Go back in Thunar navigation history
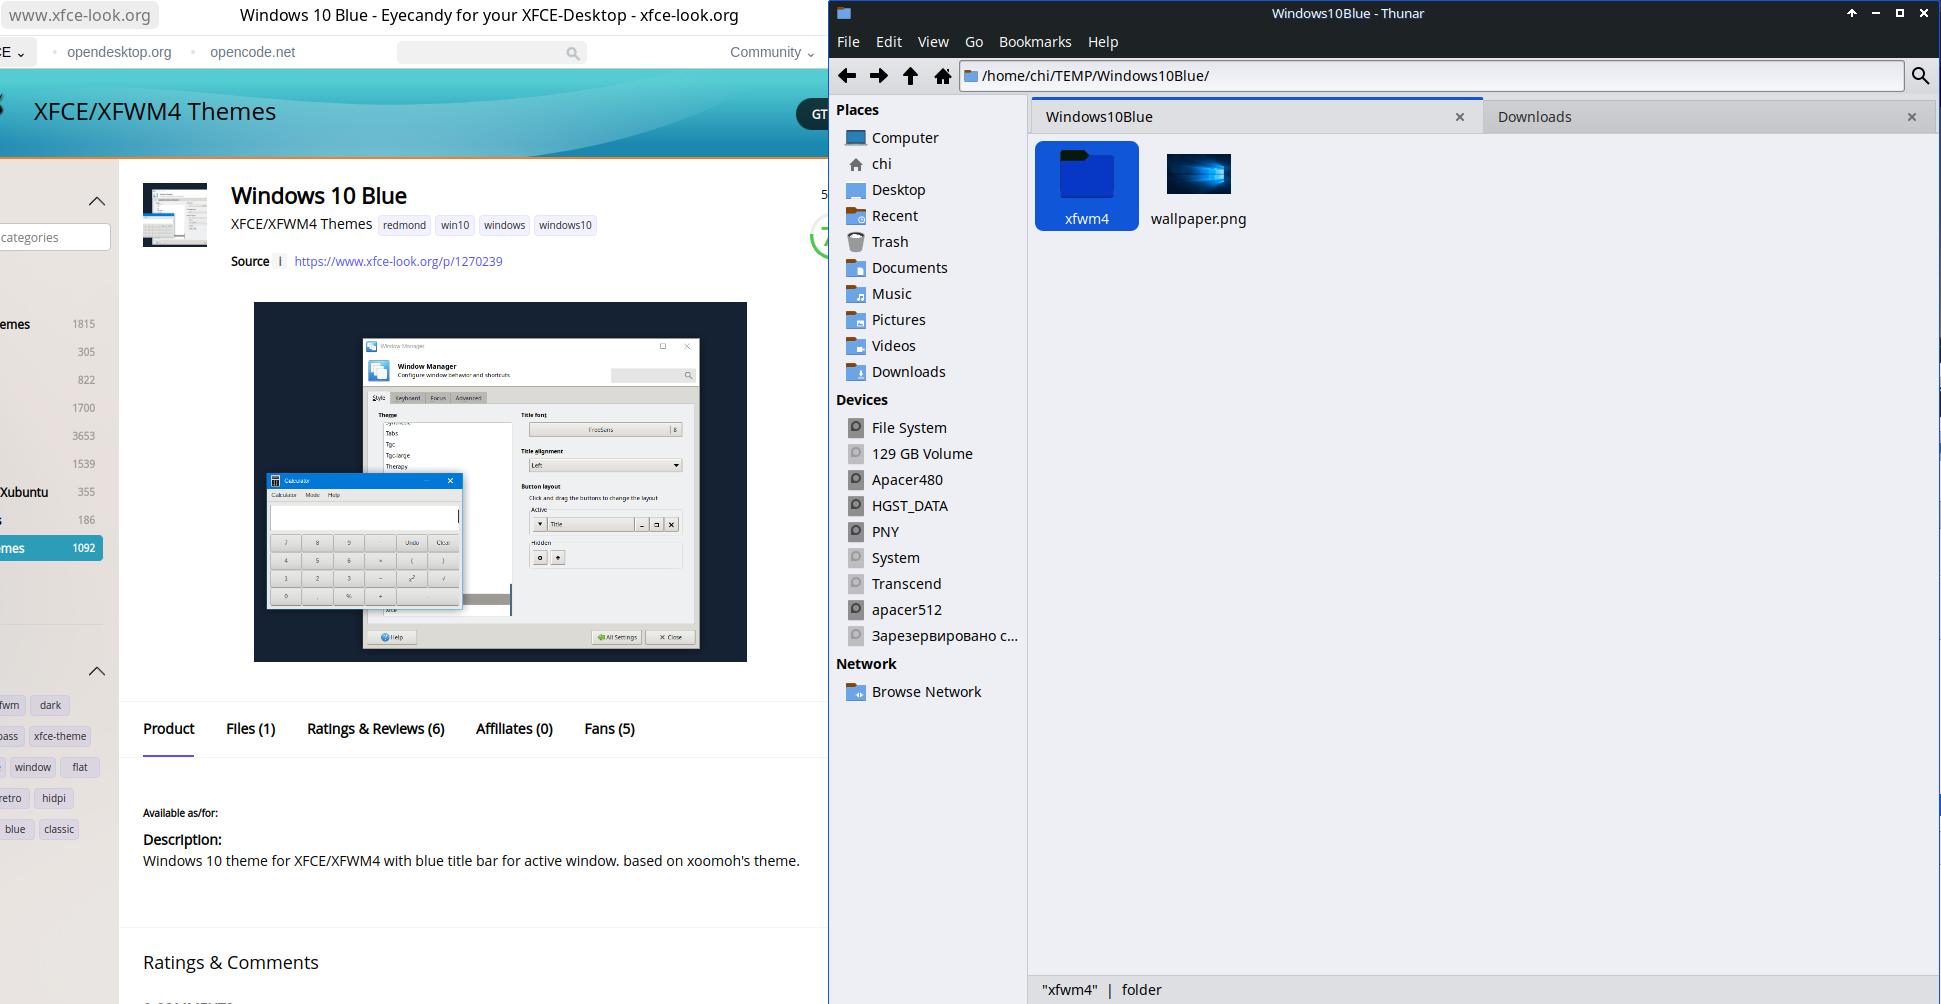 click(847, 76)
